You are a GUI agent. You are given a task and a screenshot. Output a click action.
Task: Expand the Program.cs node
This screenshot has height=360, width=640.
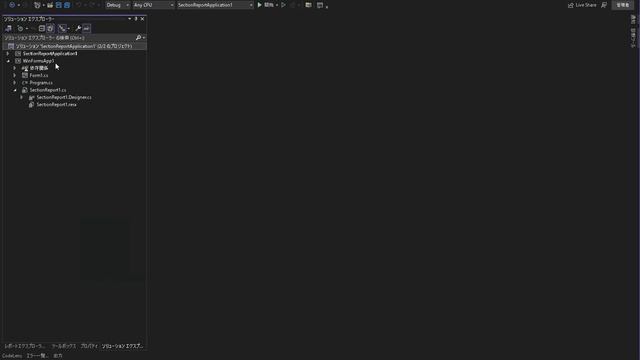(15, 83)
